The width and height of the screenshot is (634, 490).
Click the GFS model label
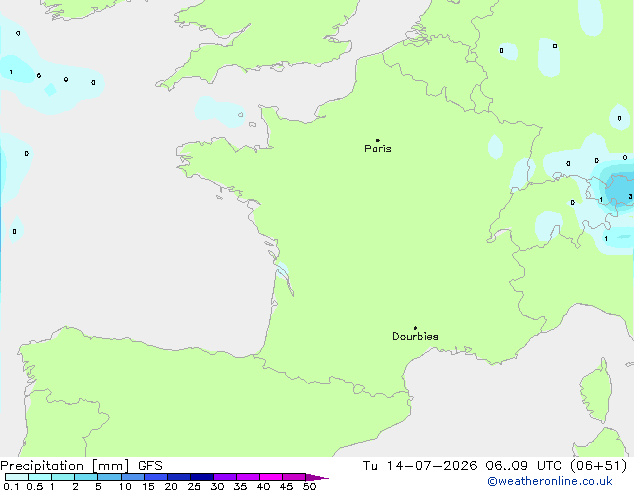(150, 466)
